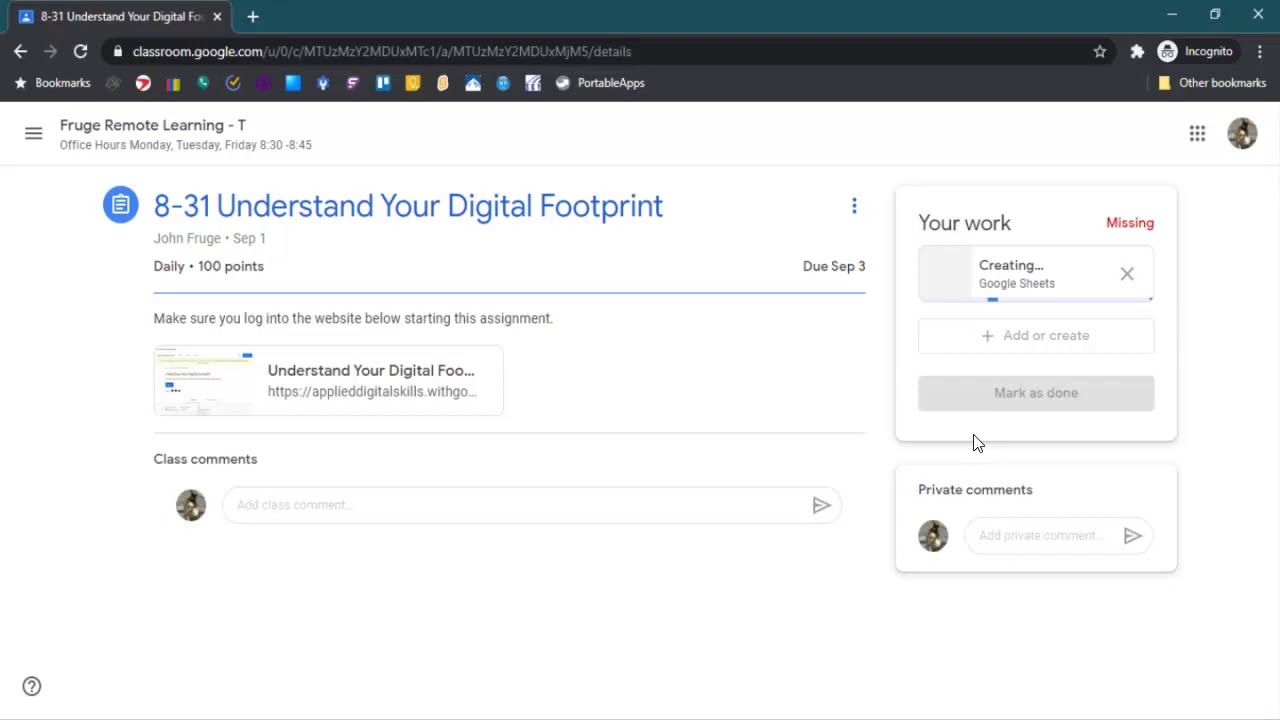This screenshot has height=720, width=1280.
Task: Click the Due Sep 3 text
Action: [834, 266]
